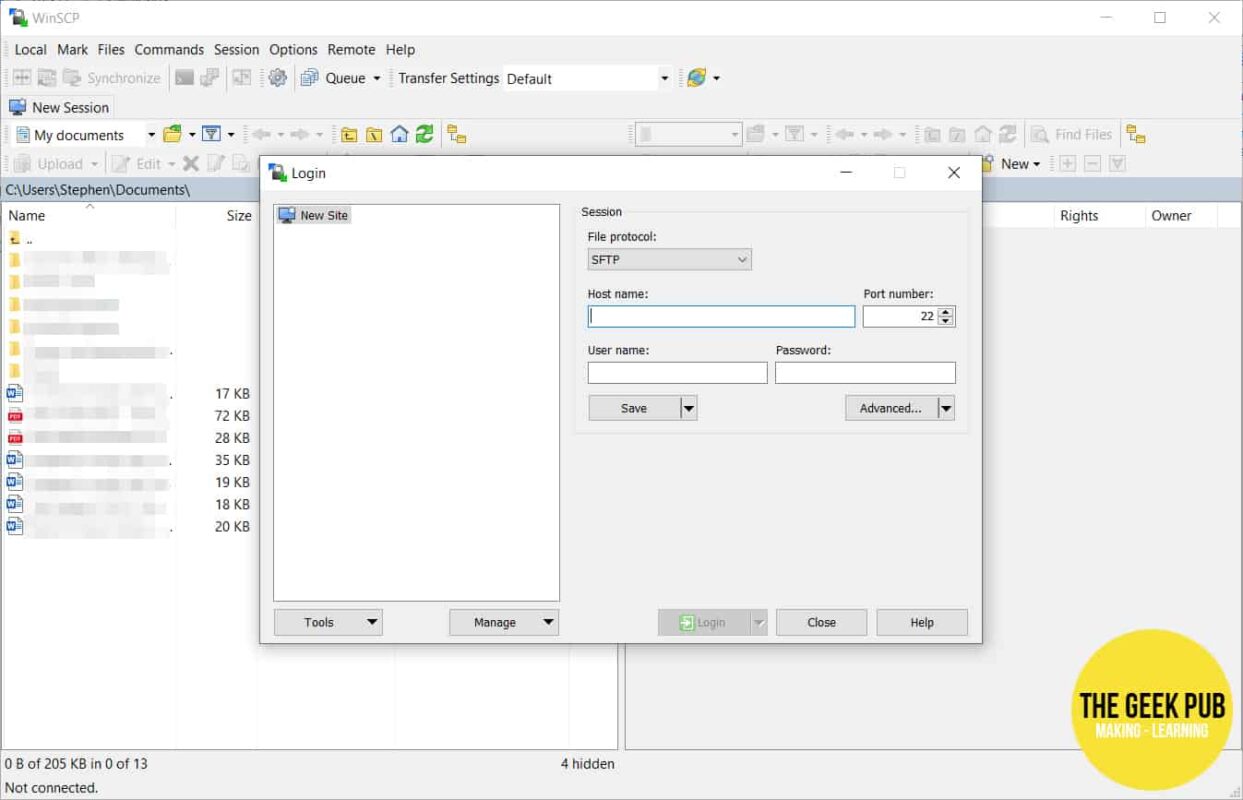1243x800 pixels.
Task: Click the Queue icon in the toolbar
Action: tap(310, 78)
